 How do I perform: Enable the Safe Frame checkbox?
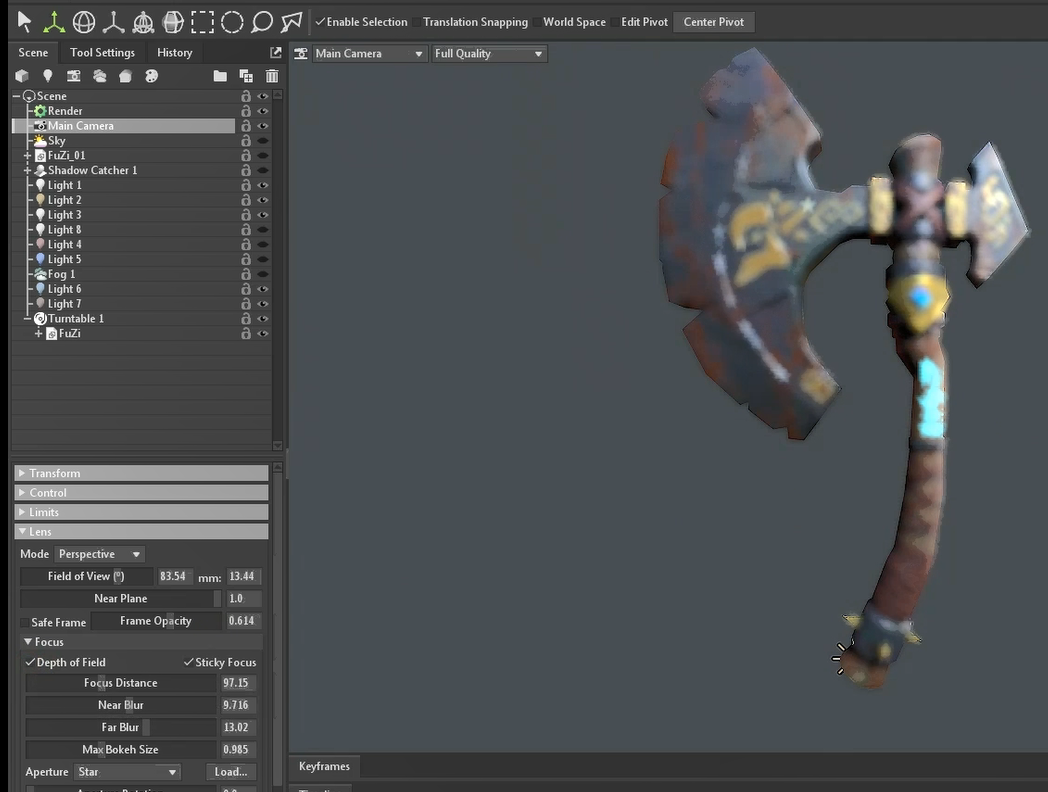point(25,622)
